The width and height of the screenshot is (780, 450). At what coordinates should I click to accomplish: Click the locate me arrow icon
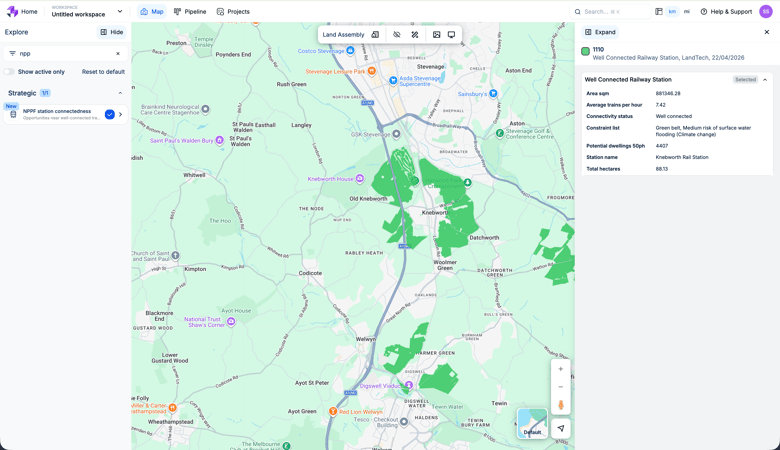(x=561, y=428)
